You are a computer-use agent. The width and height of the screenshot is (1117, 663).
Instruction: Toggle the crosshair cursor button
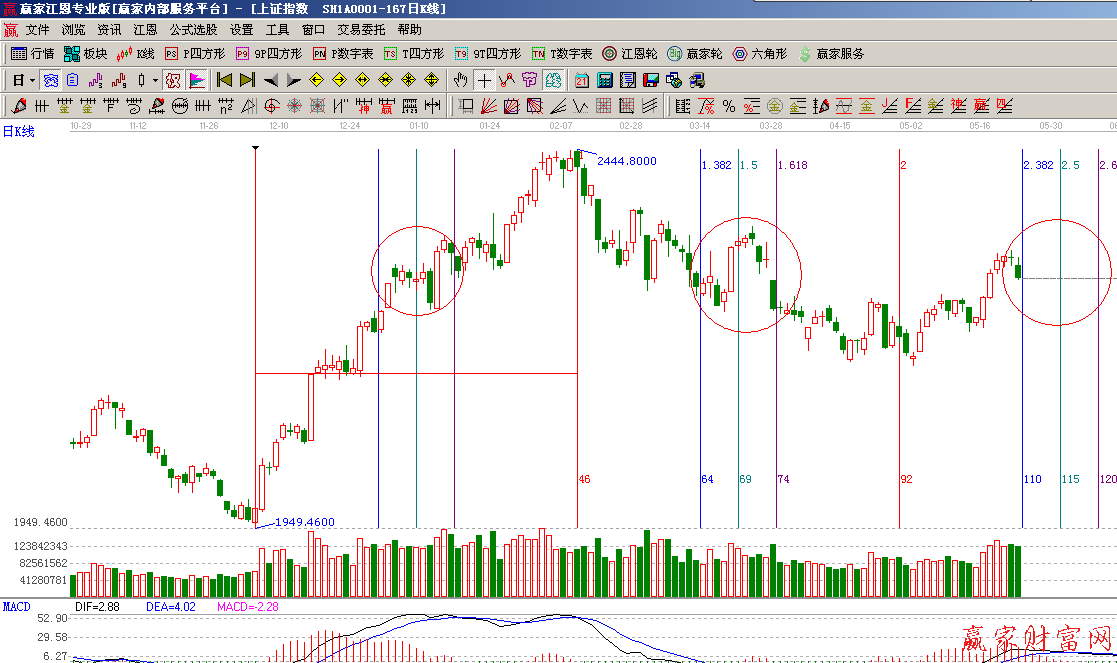point(484,80)
